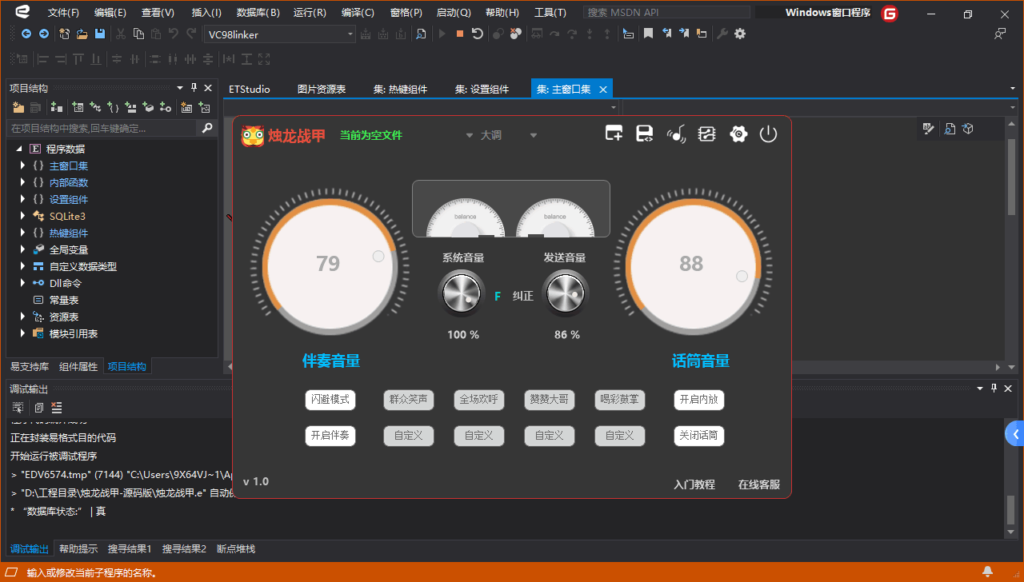Pin the 项目结构 panel

(x=194, y=88)
